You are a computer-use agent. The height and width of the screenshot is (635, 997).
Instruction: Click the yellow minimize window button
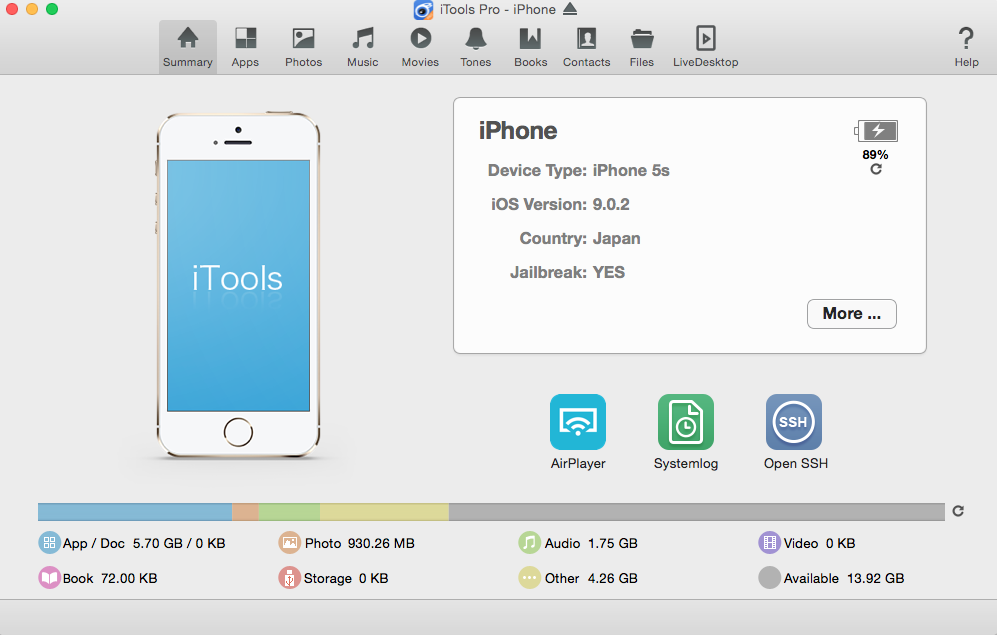(x=32, y=9)
